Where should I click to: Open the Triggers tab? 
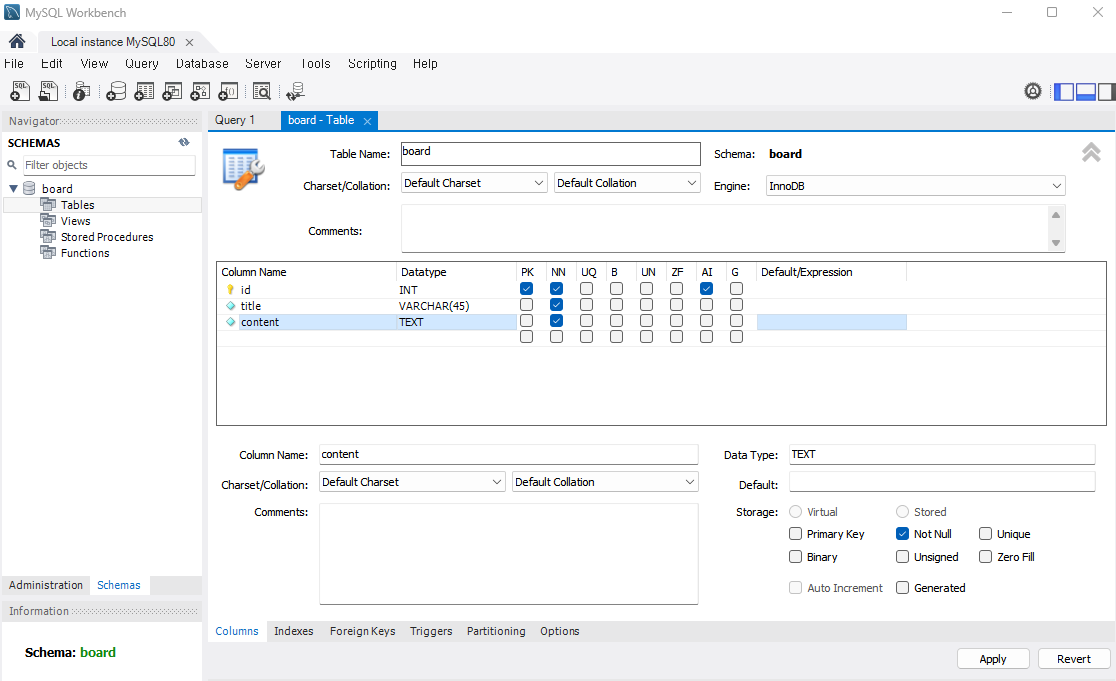[x=431, y=631]
